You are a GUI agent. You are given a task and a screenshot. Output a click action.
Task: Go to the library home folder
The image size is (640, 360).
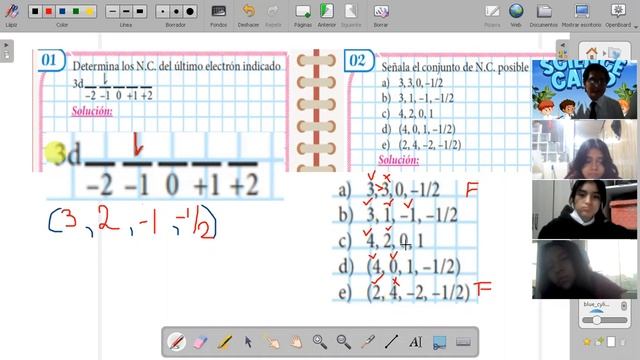click(591, 53)
